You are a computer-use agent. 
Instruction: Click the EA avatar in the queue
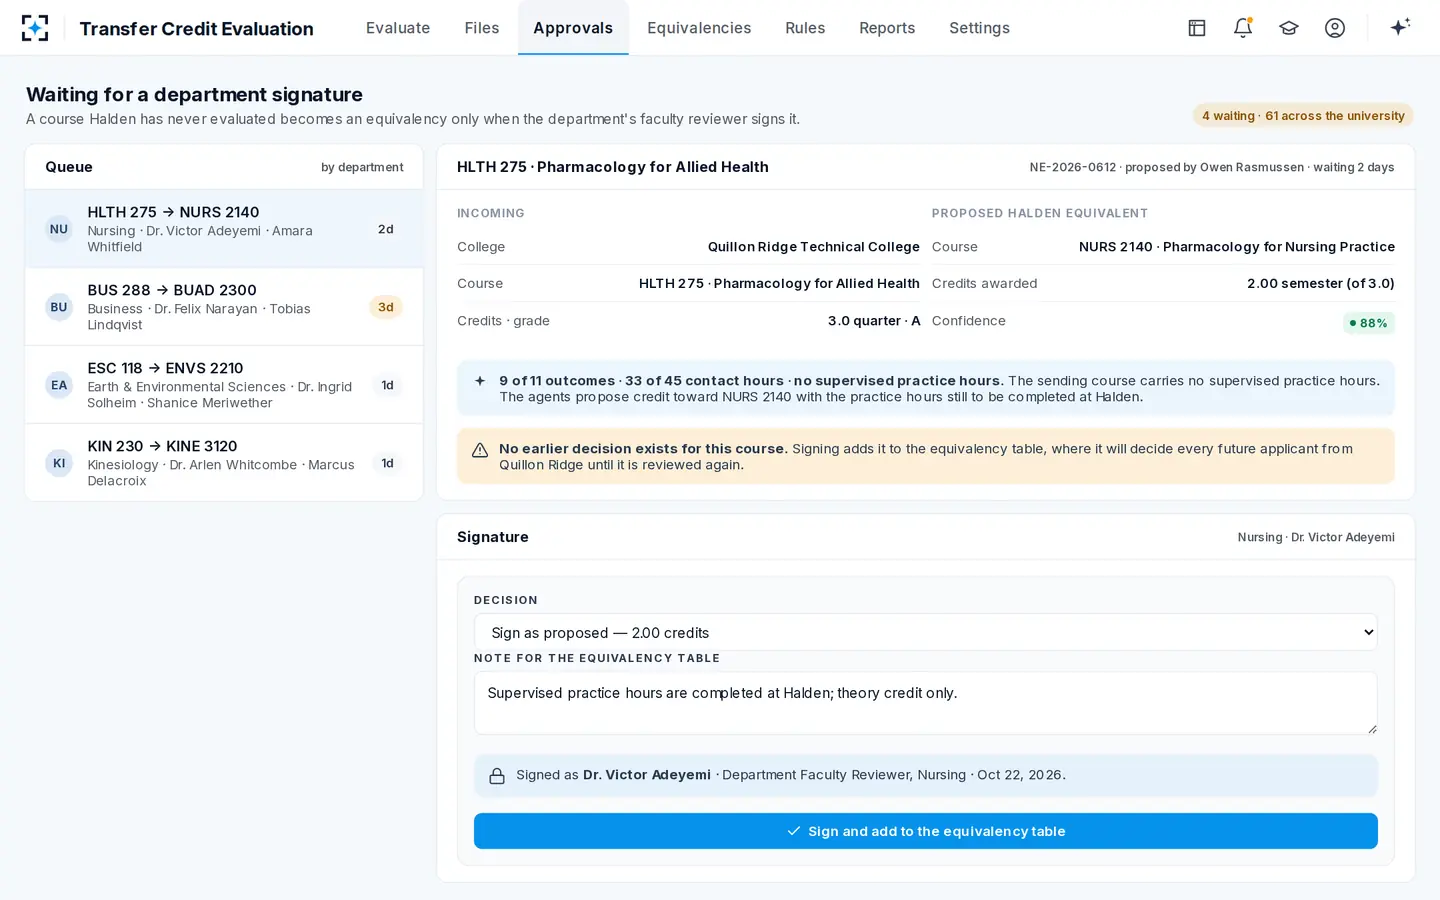[x=59, y=385]
